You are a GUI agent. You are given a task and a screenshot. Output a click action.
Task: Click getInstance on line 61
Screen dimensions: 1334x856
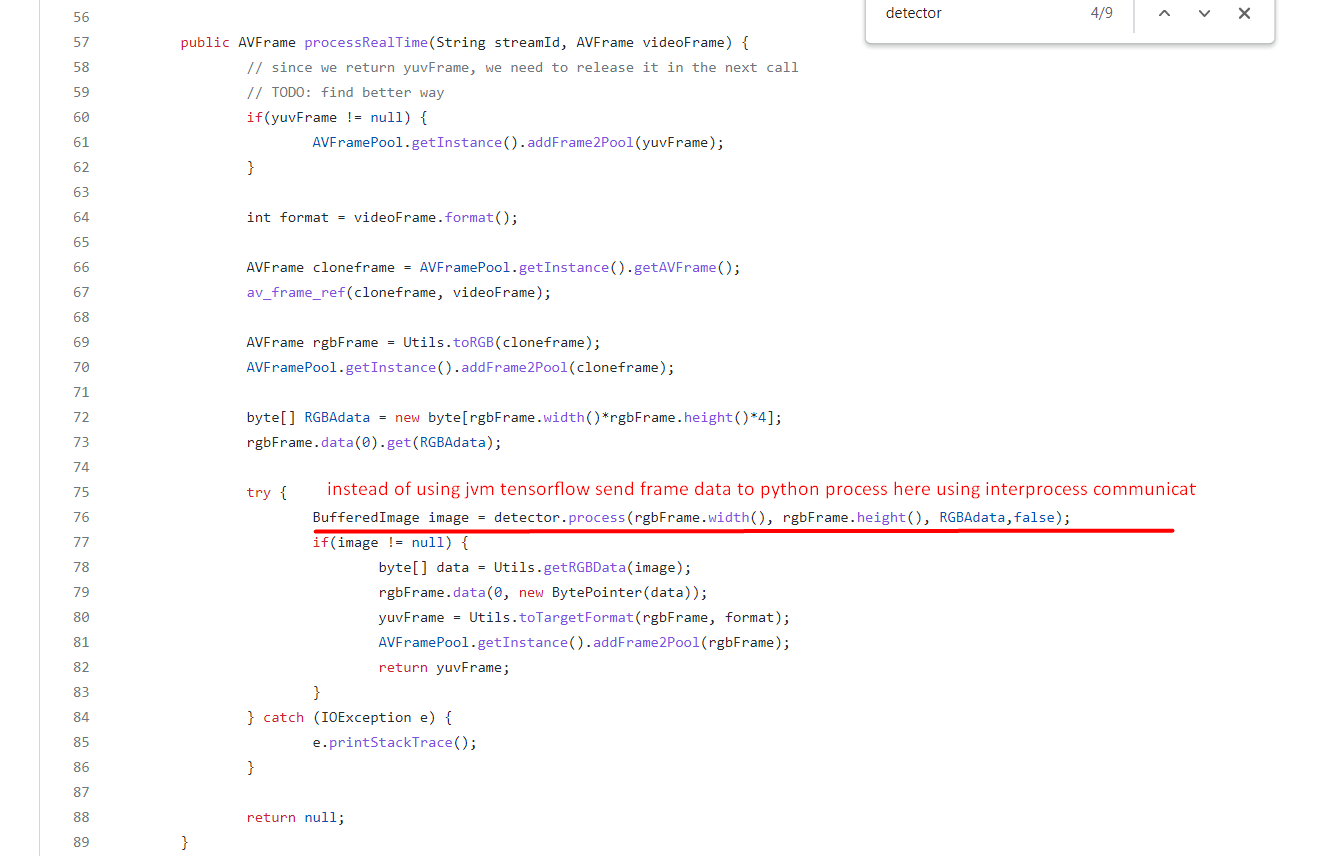(457, 142)
